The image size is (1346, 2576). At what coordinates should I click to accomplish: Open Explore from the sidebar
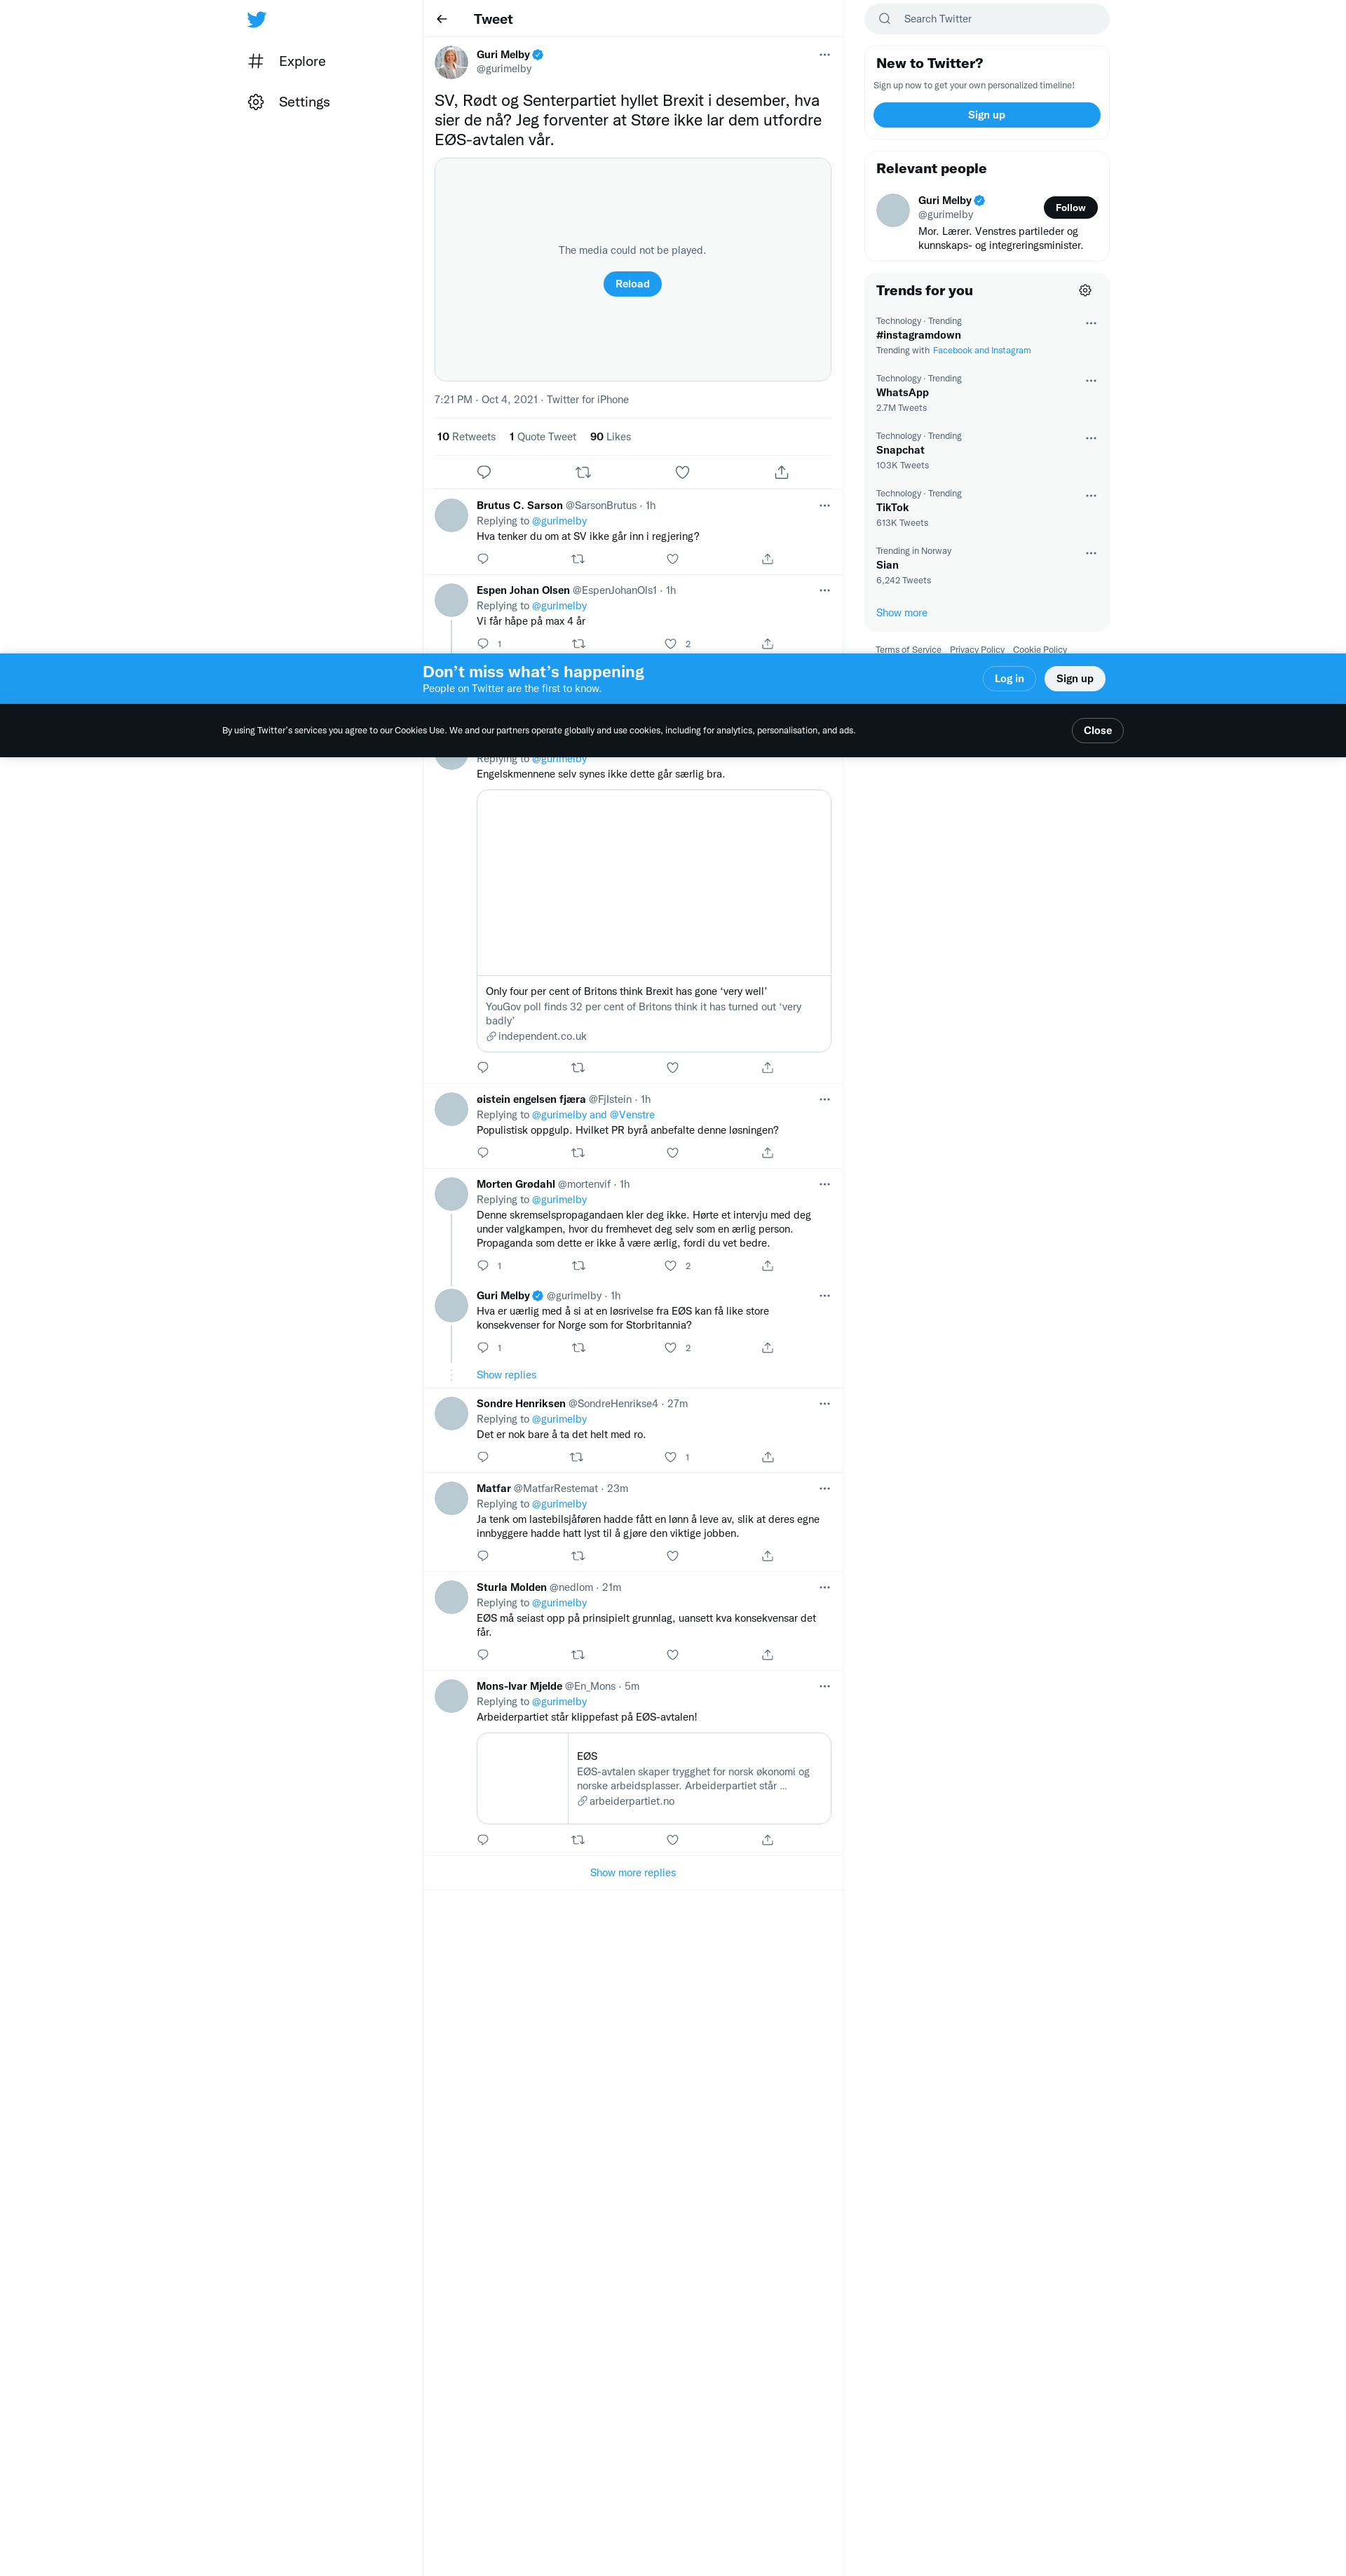(287, 61)
